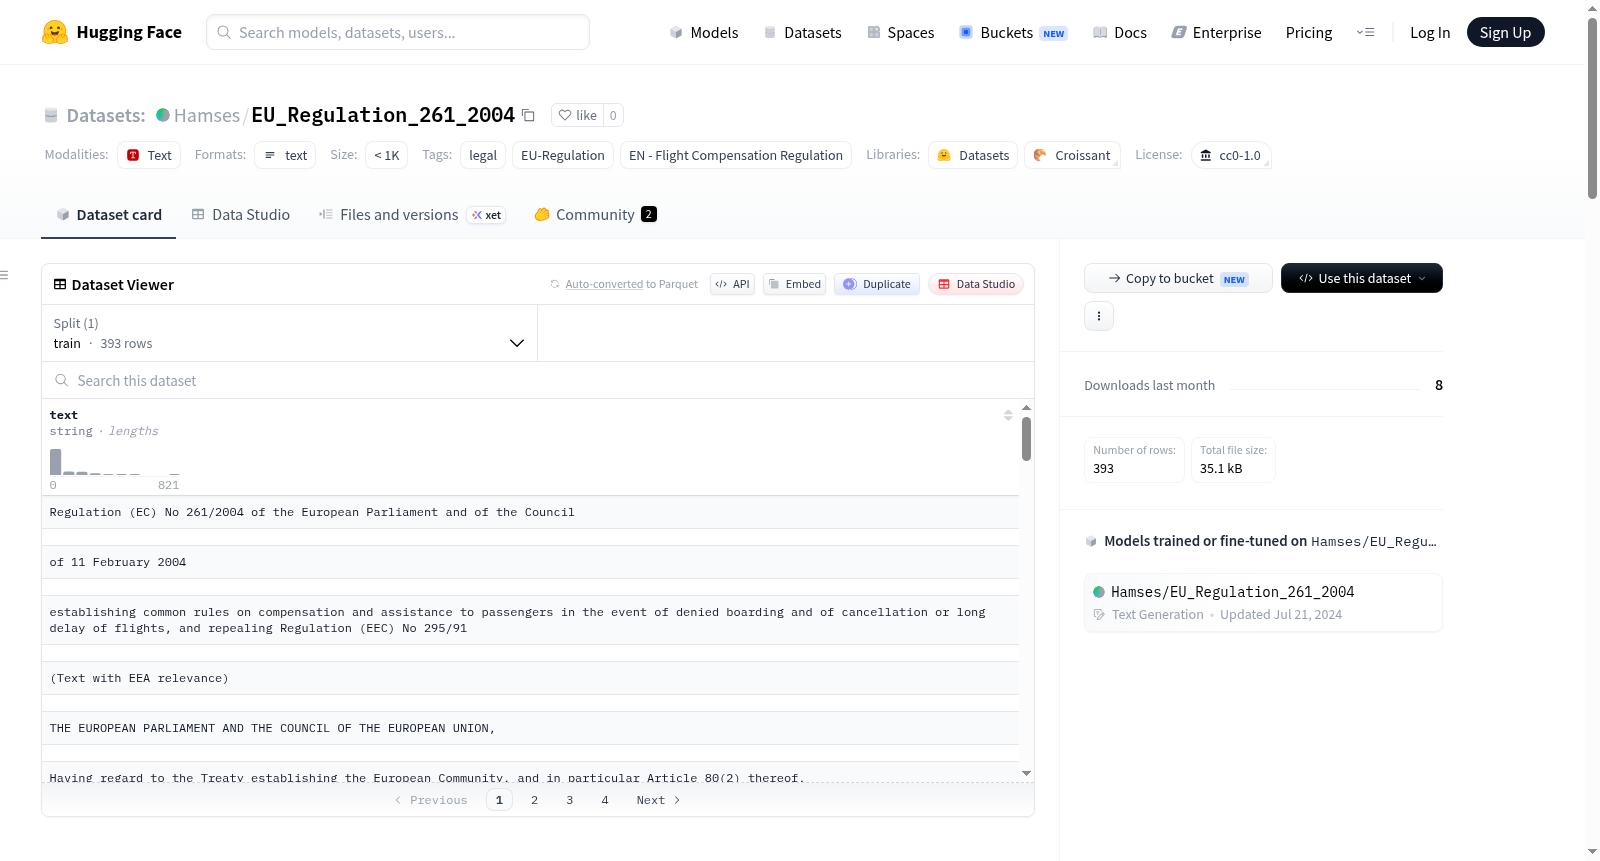Open the Datasets page in nav

pyautogui.click(x=803, y=33)
